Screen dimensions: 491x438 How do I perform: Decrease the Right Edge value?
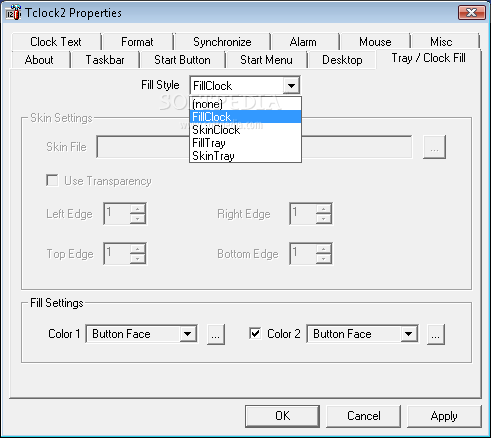[x=323, y=218]
